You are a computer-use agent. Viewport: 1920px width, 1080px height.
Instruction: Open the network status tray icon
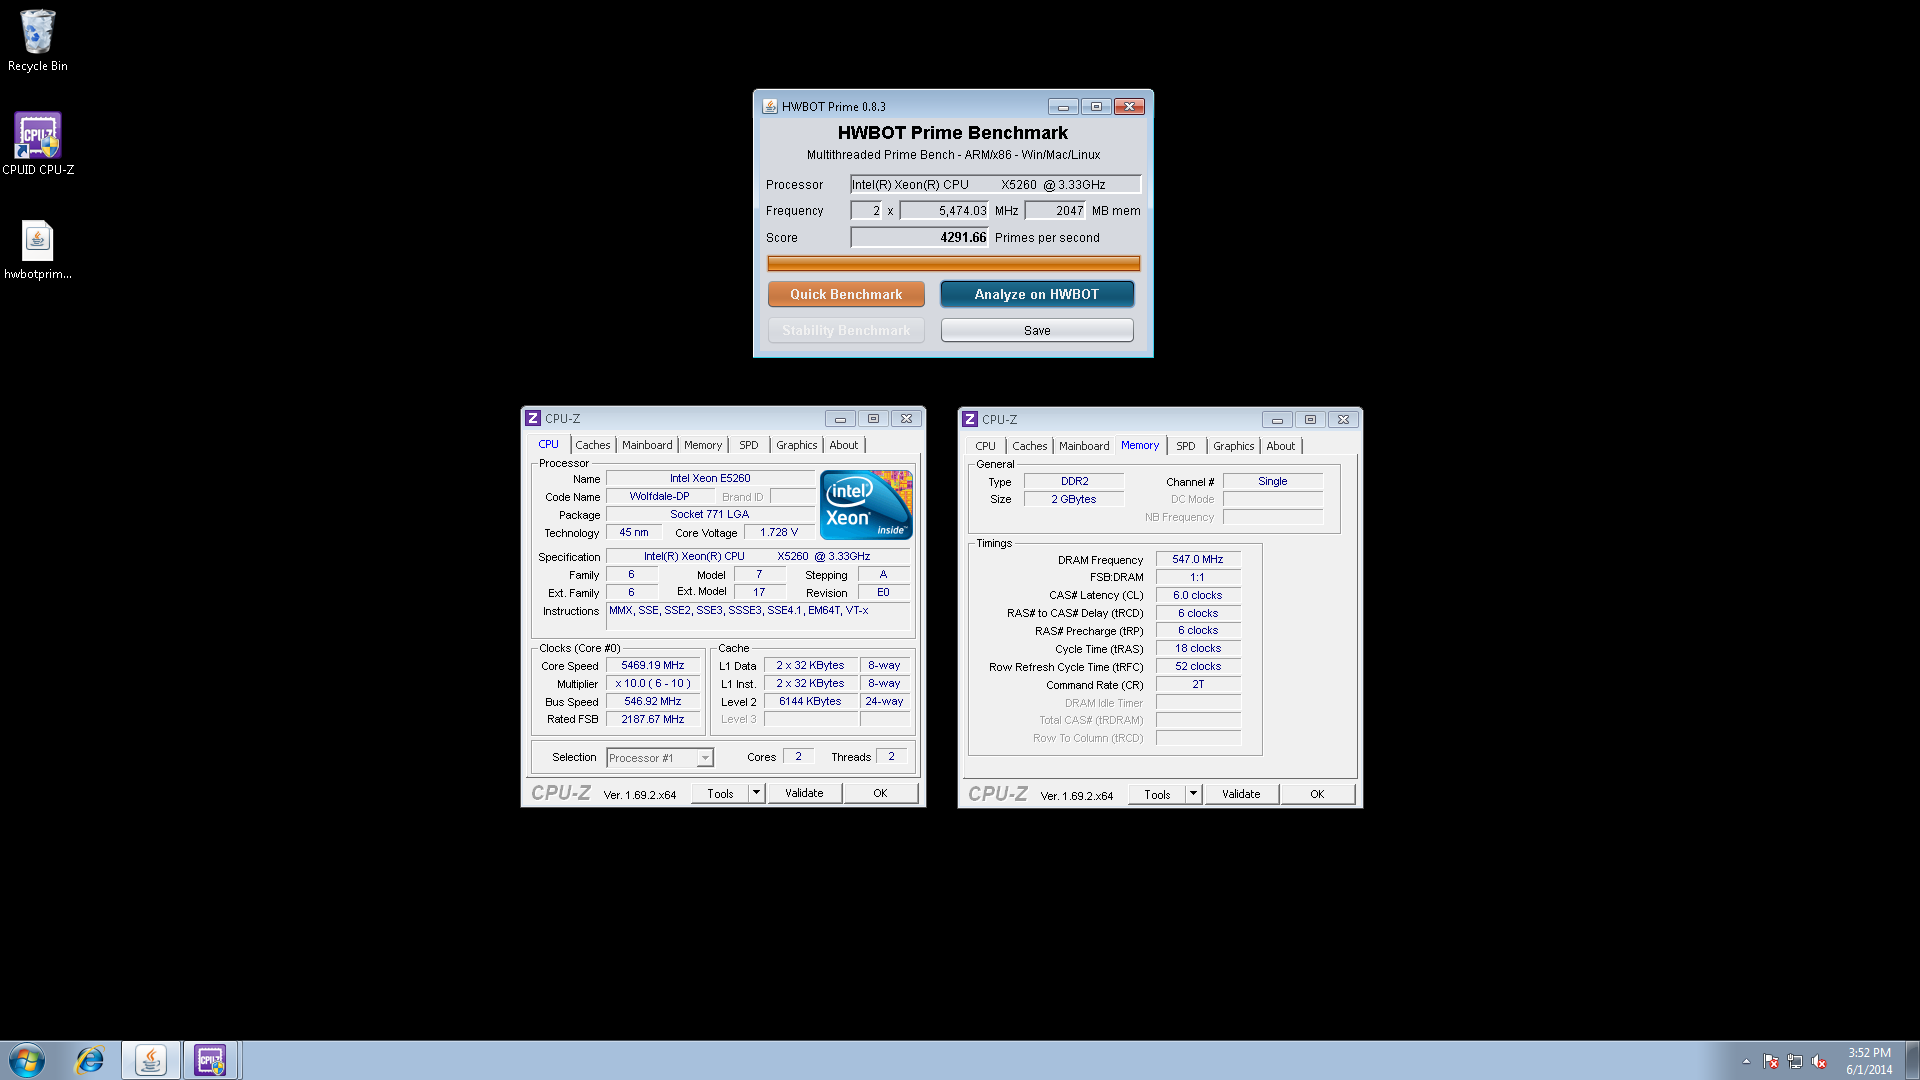pyautogui.click(x=1795, y=1061)
